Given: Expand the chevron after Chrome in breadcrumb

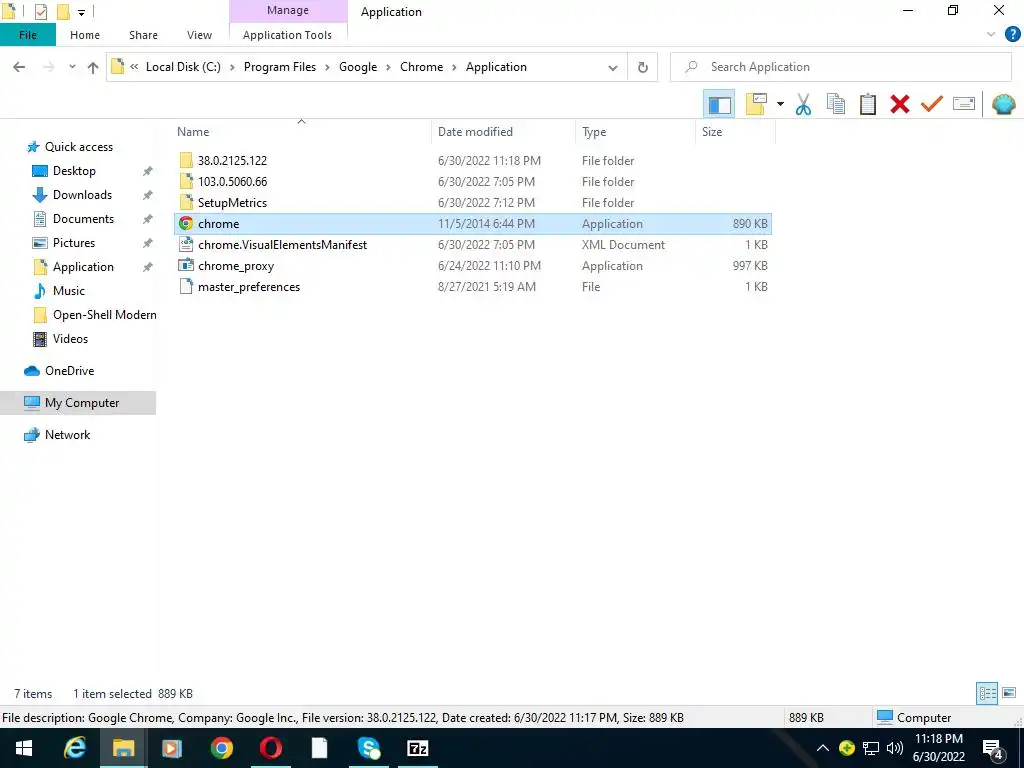Looking at the screenshot, I should [455, 67].
